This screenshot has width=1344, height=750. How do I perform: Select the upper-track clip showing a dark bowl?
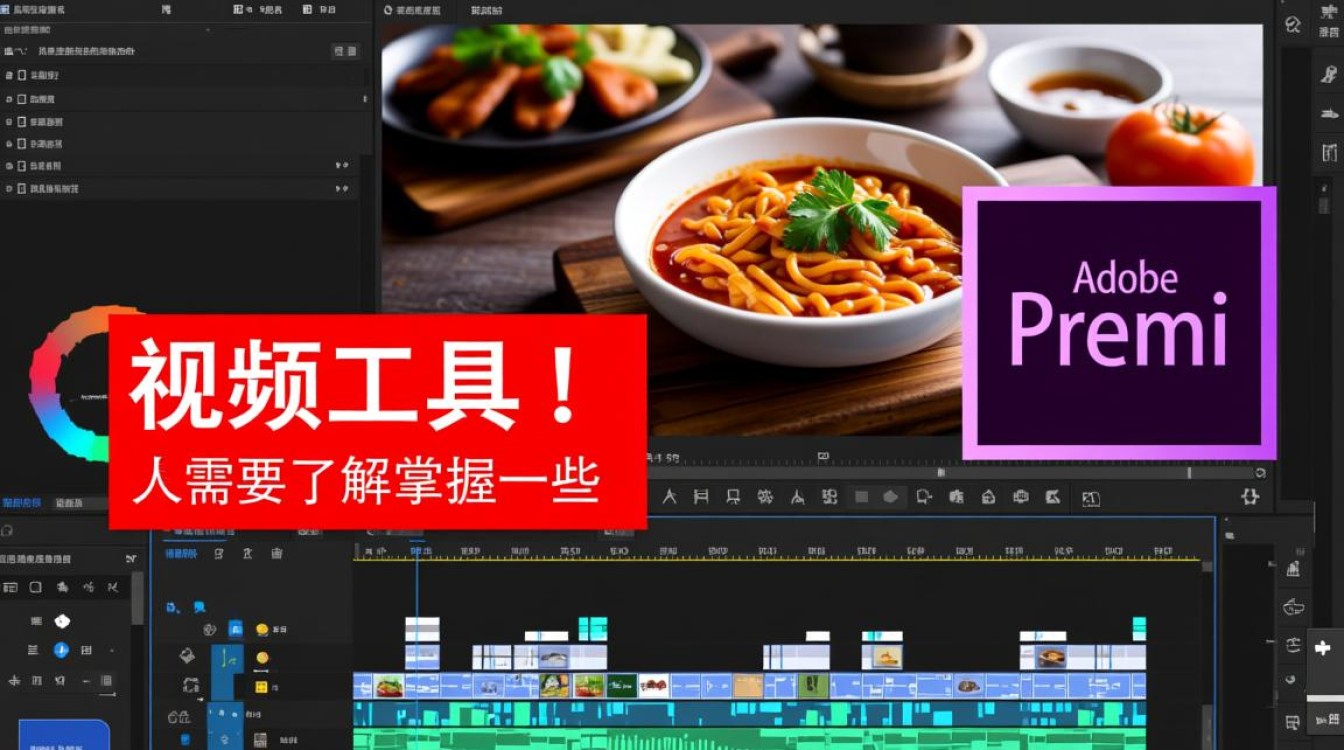point(1052,657)
